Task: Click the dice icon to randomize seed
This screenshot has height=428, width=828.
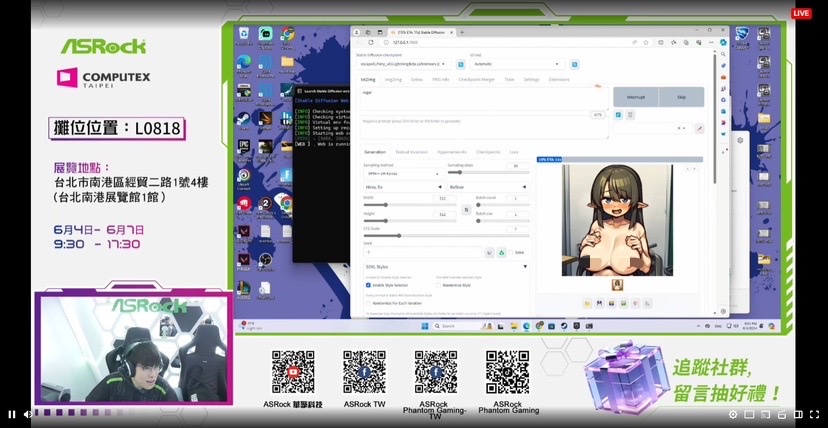Action: click(489, 253)
